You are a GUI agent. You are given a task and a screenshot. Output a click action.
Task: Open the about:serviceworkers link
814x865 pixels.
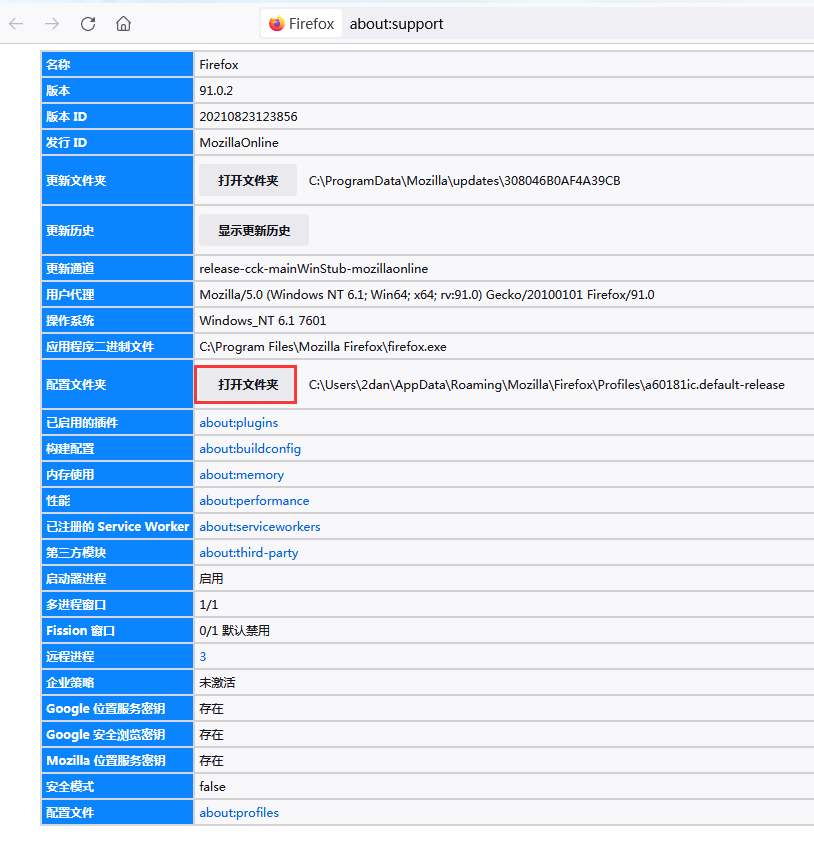(x=260, y=526)
